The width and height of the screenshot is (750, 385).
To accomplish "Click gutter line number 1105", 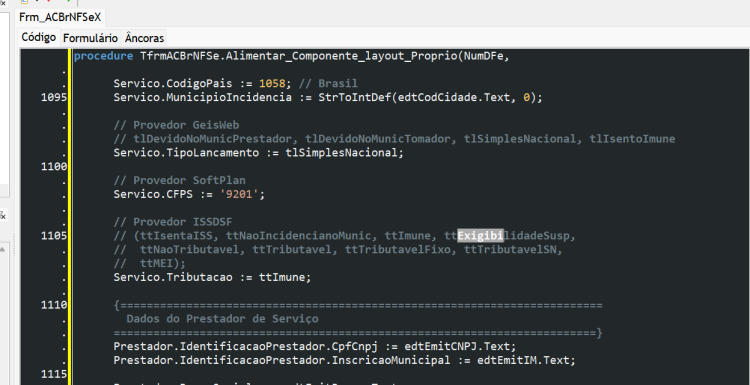I will coord(54,236).
